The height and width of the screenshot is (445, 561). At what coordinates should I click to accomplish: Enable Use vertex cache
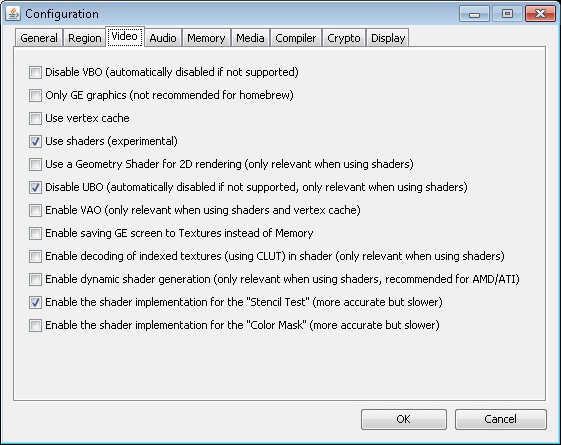click(x=35, y=118)
